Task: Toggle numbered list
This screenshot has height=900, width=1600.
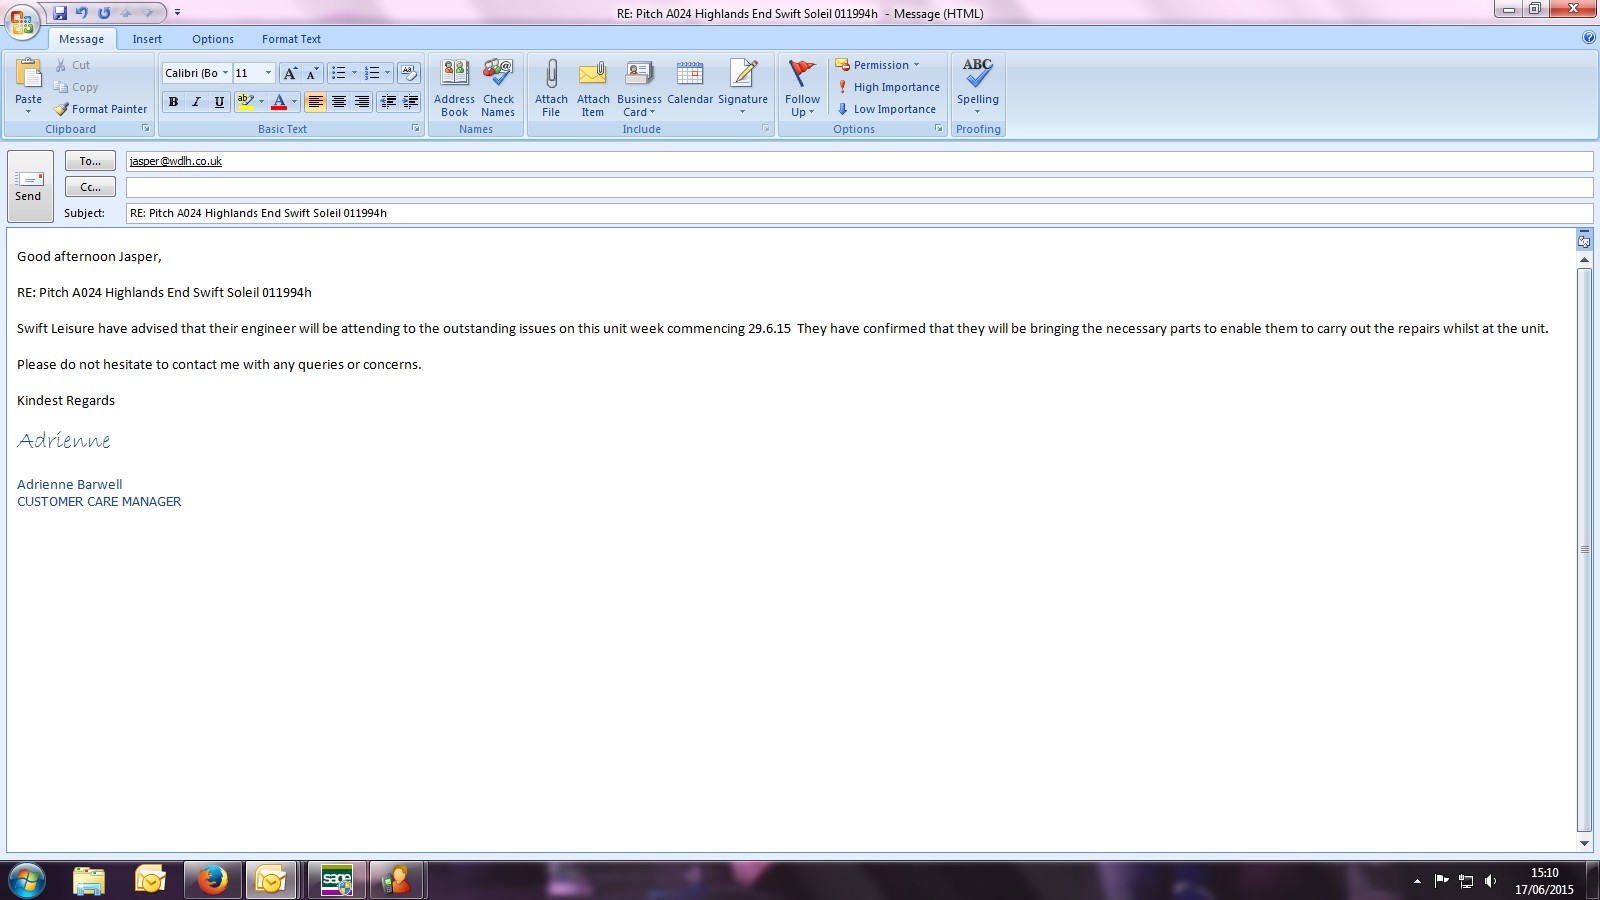Action: (372, 73)
